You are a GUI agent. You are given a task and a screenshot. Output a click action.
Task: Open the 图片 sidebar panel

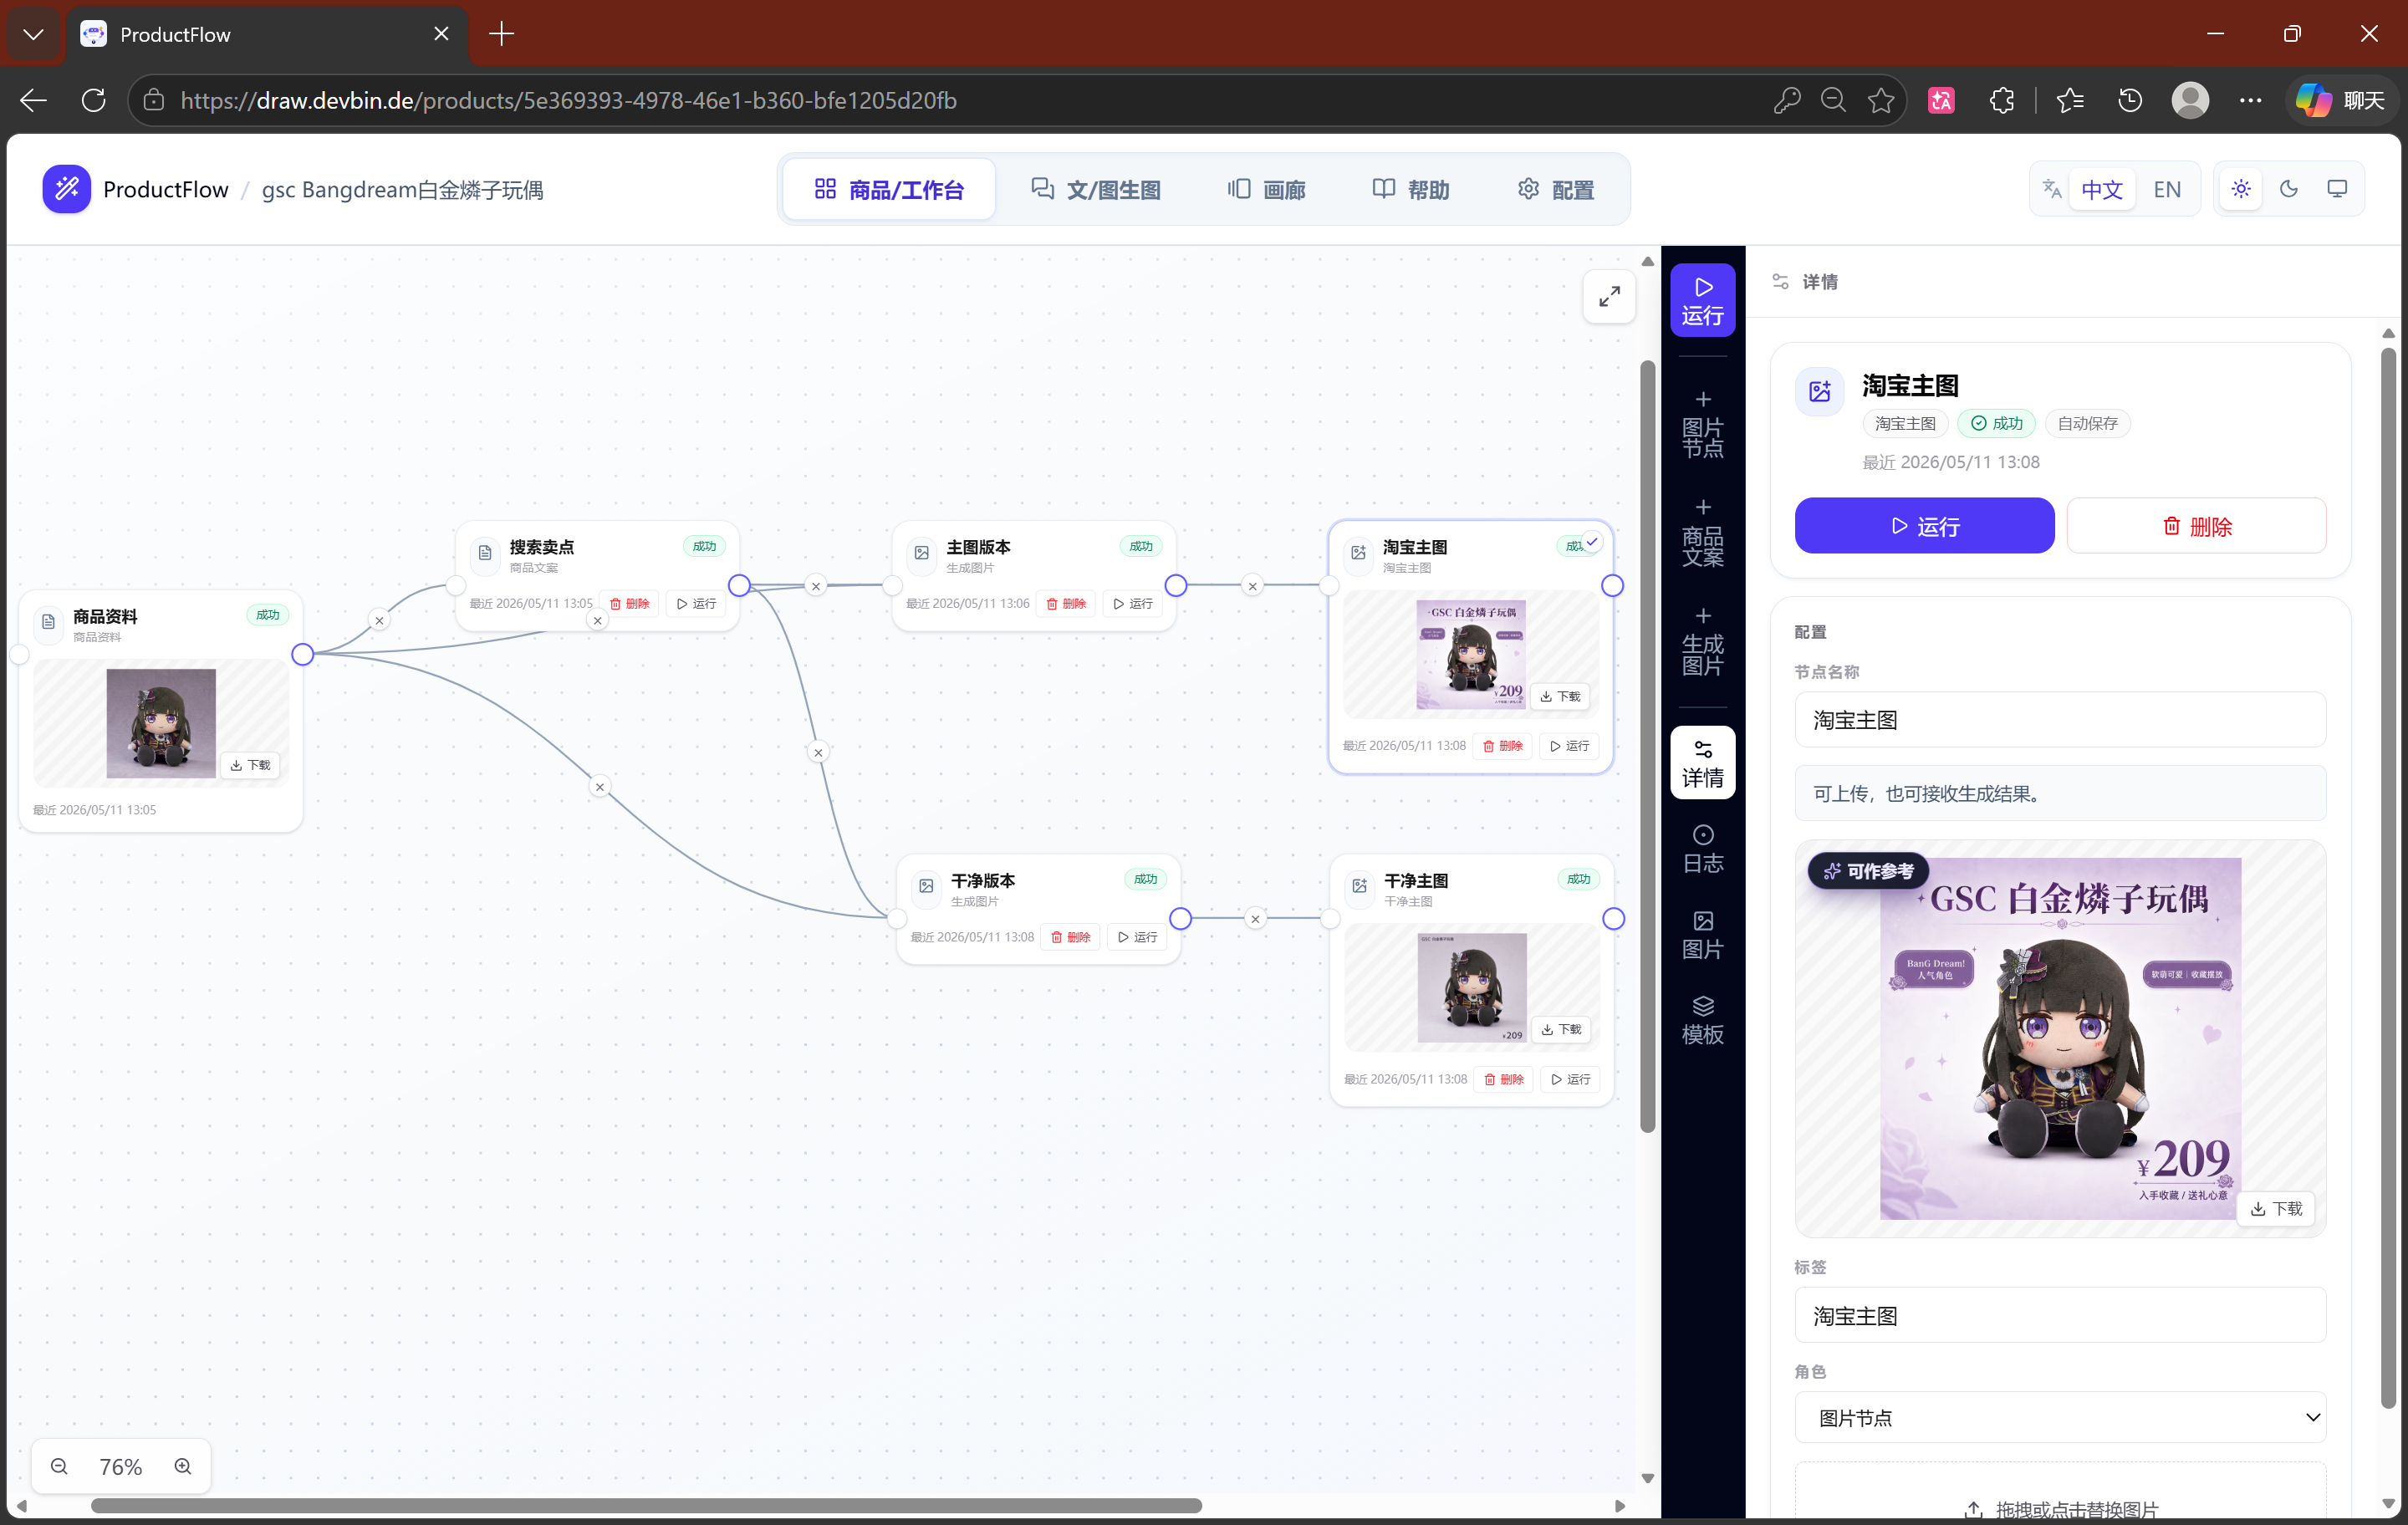1702,934
